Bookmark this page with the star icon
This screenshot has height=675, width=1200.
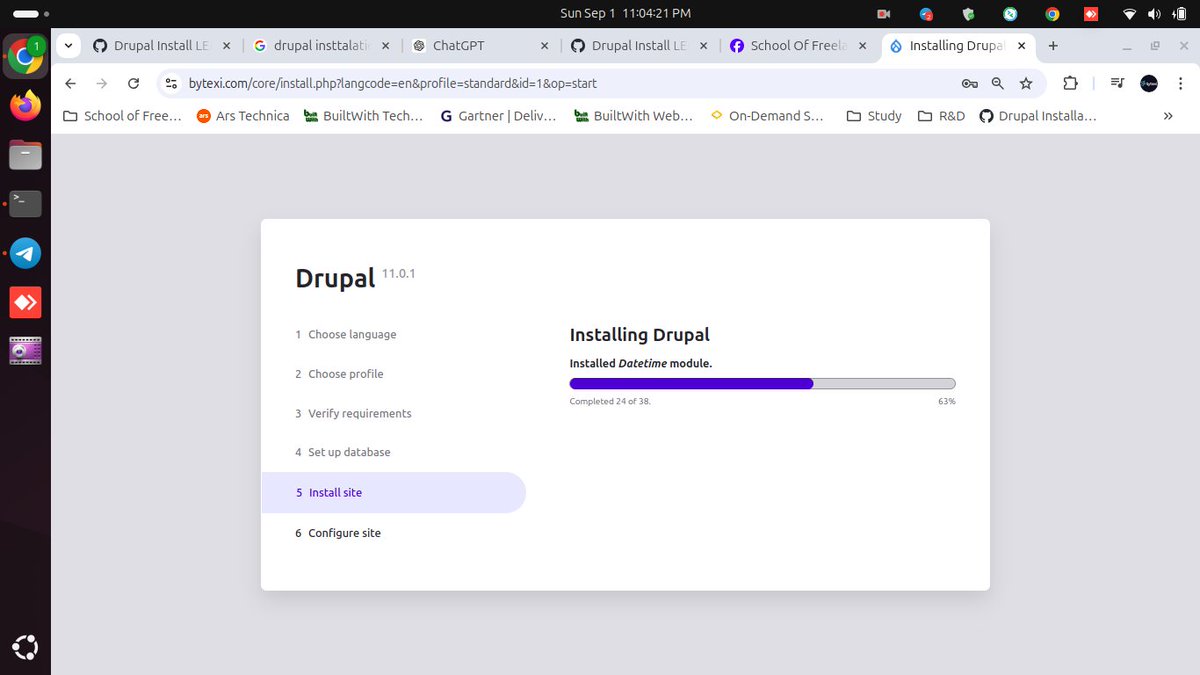pos(1026,84)
